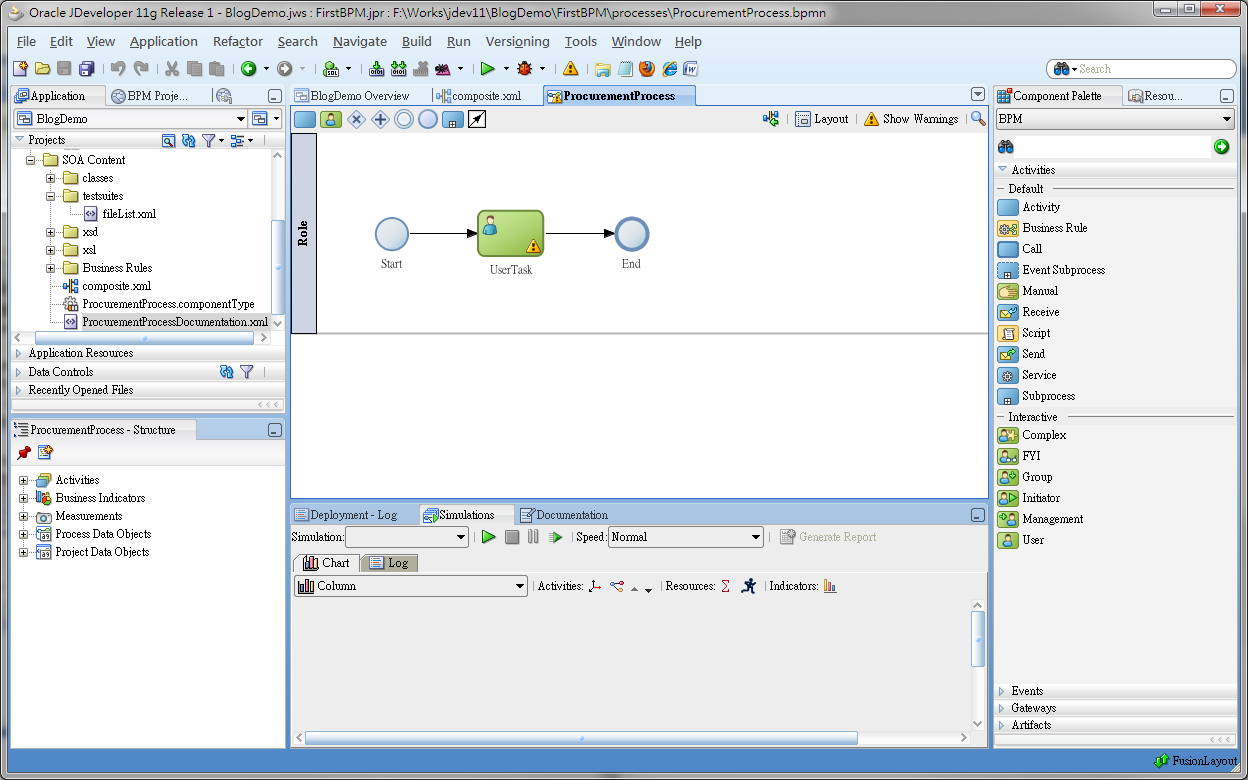Click the Generate Report button
Screen dimensions: 1248x780
828,537
